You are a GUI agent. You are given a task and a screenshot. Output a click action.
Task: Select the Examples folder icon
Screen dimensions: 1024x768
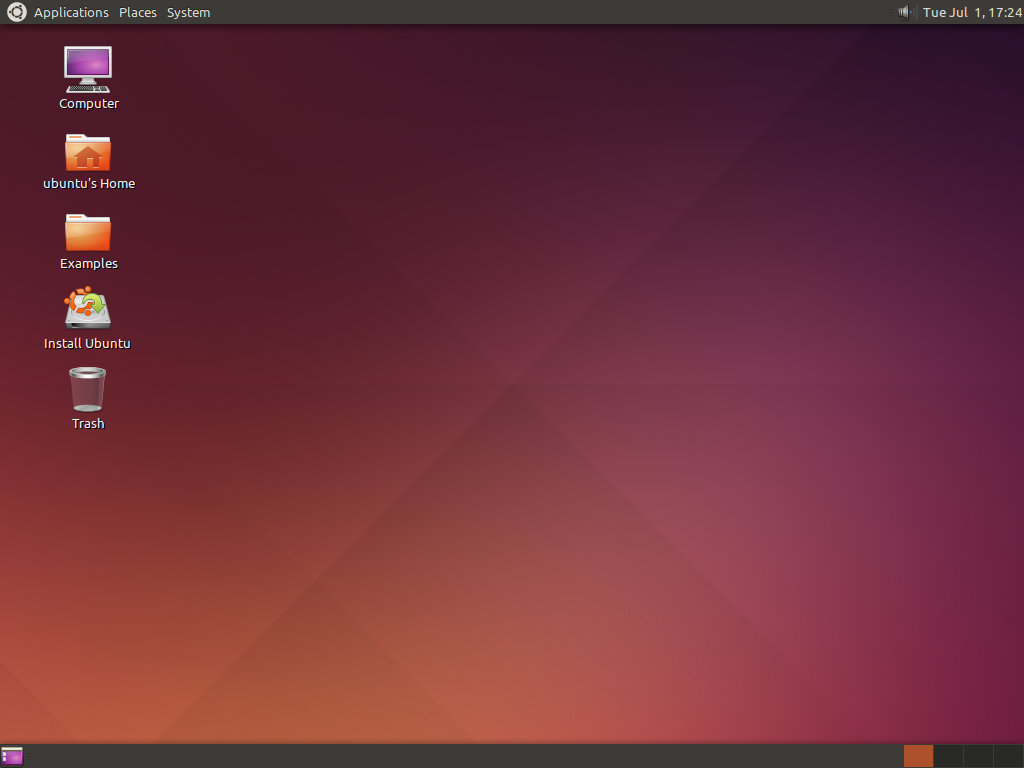click(88, 232)
